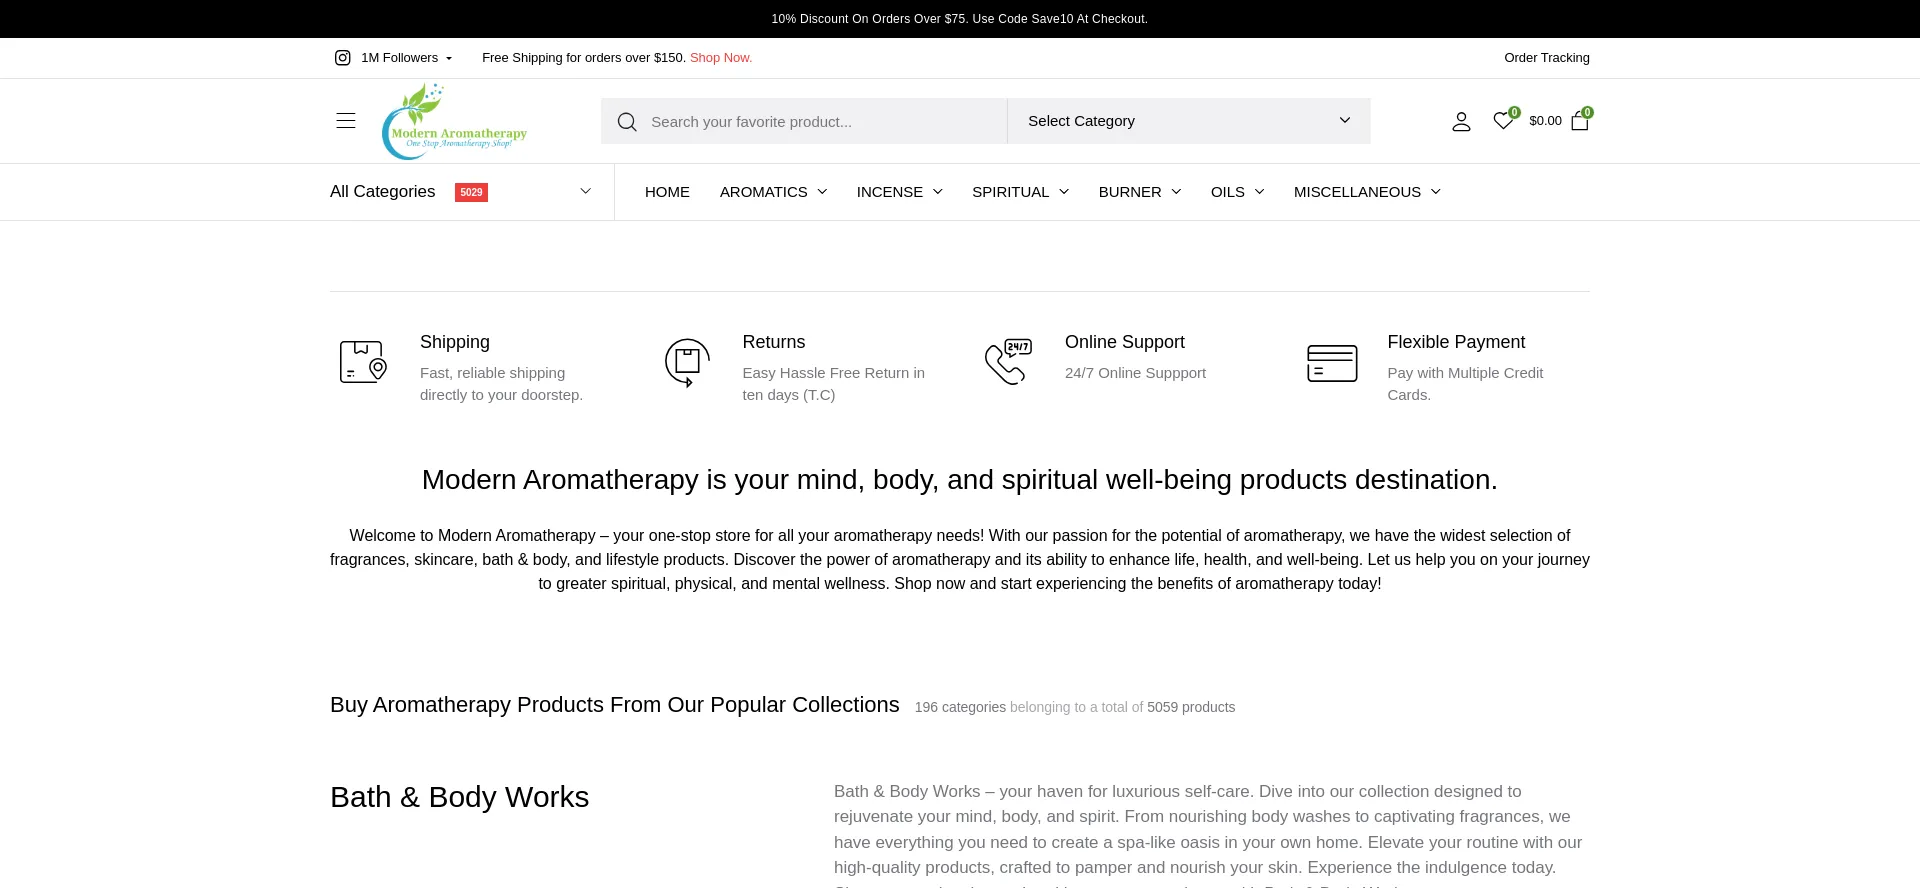The height and width of the screenshot is (888, 1920).
Task: Open the shopping cart bag icon
Action: coord(1580,121)
